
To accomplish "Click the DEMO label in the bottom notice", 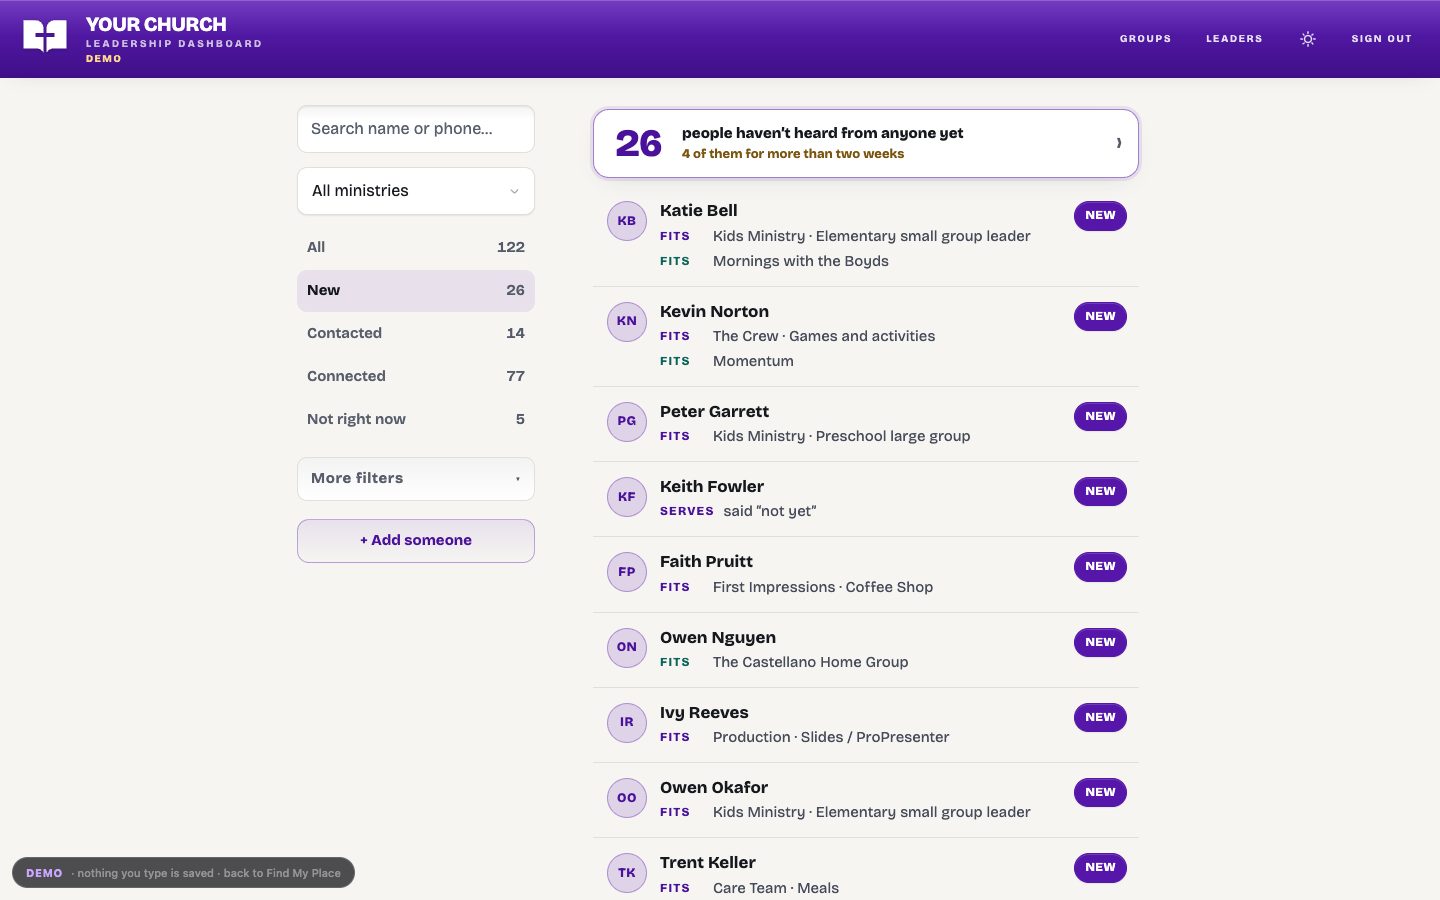I will (x=44, y=873).
